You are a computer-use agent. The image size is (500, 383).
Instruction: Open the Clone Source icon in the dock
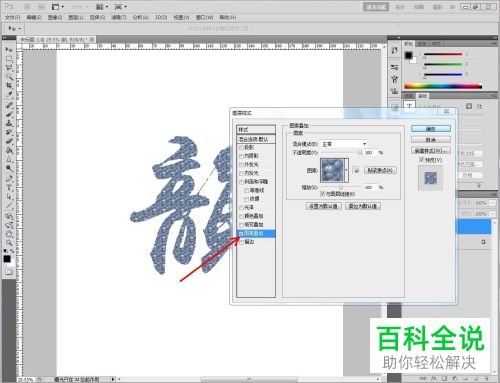click(394, 90)
